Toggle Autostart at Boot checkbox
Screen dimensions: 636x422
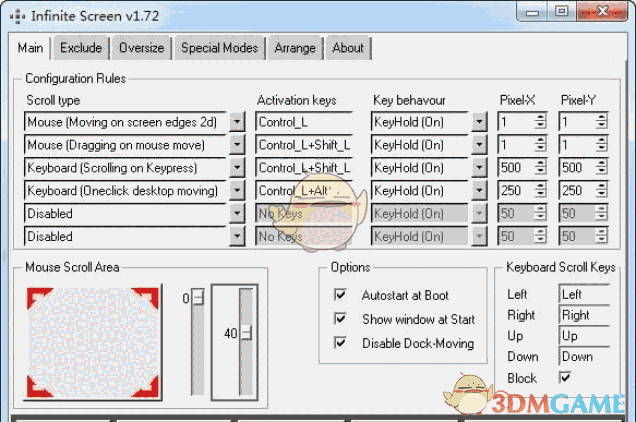tap(341, 295)
